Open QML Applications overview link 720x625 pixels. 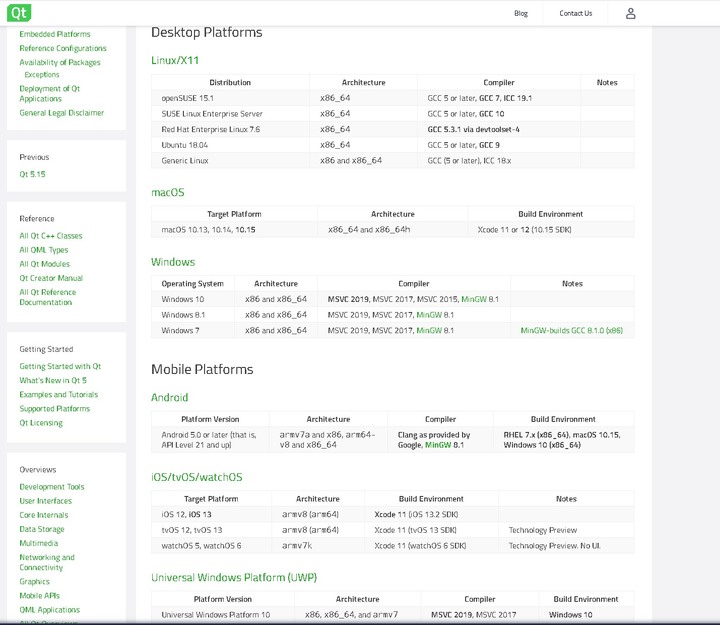tap(50, 610)
